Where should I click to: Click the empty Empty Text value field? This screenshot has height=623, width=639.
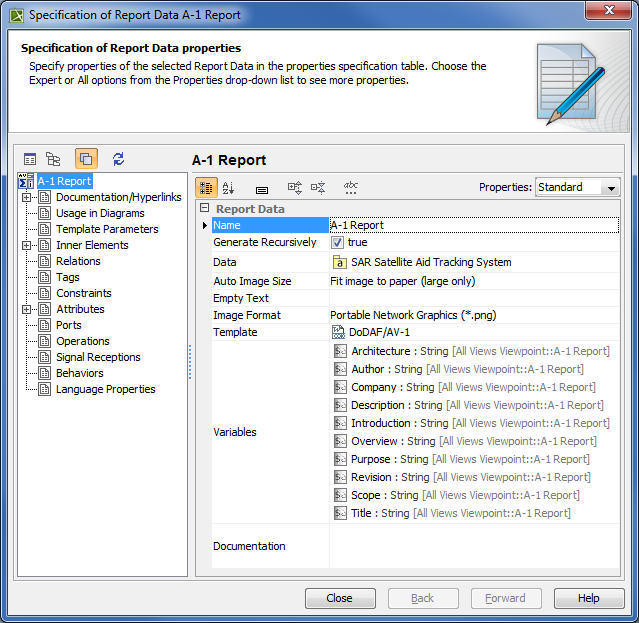474,298
